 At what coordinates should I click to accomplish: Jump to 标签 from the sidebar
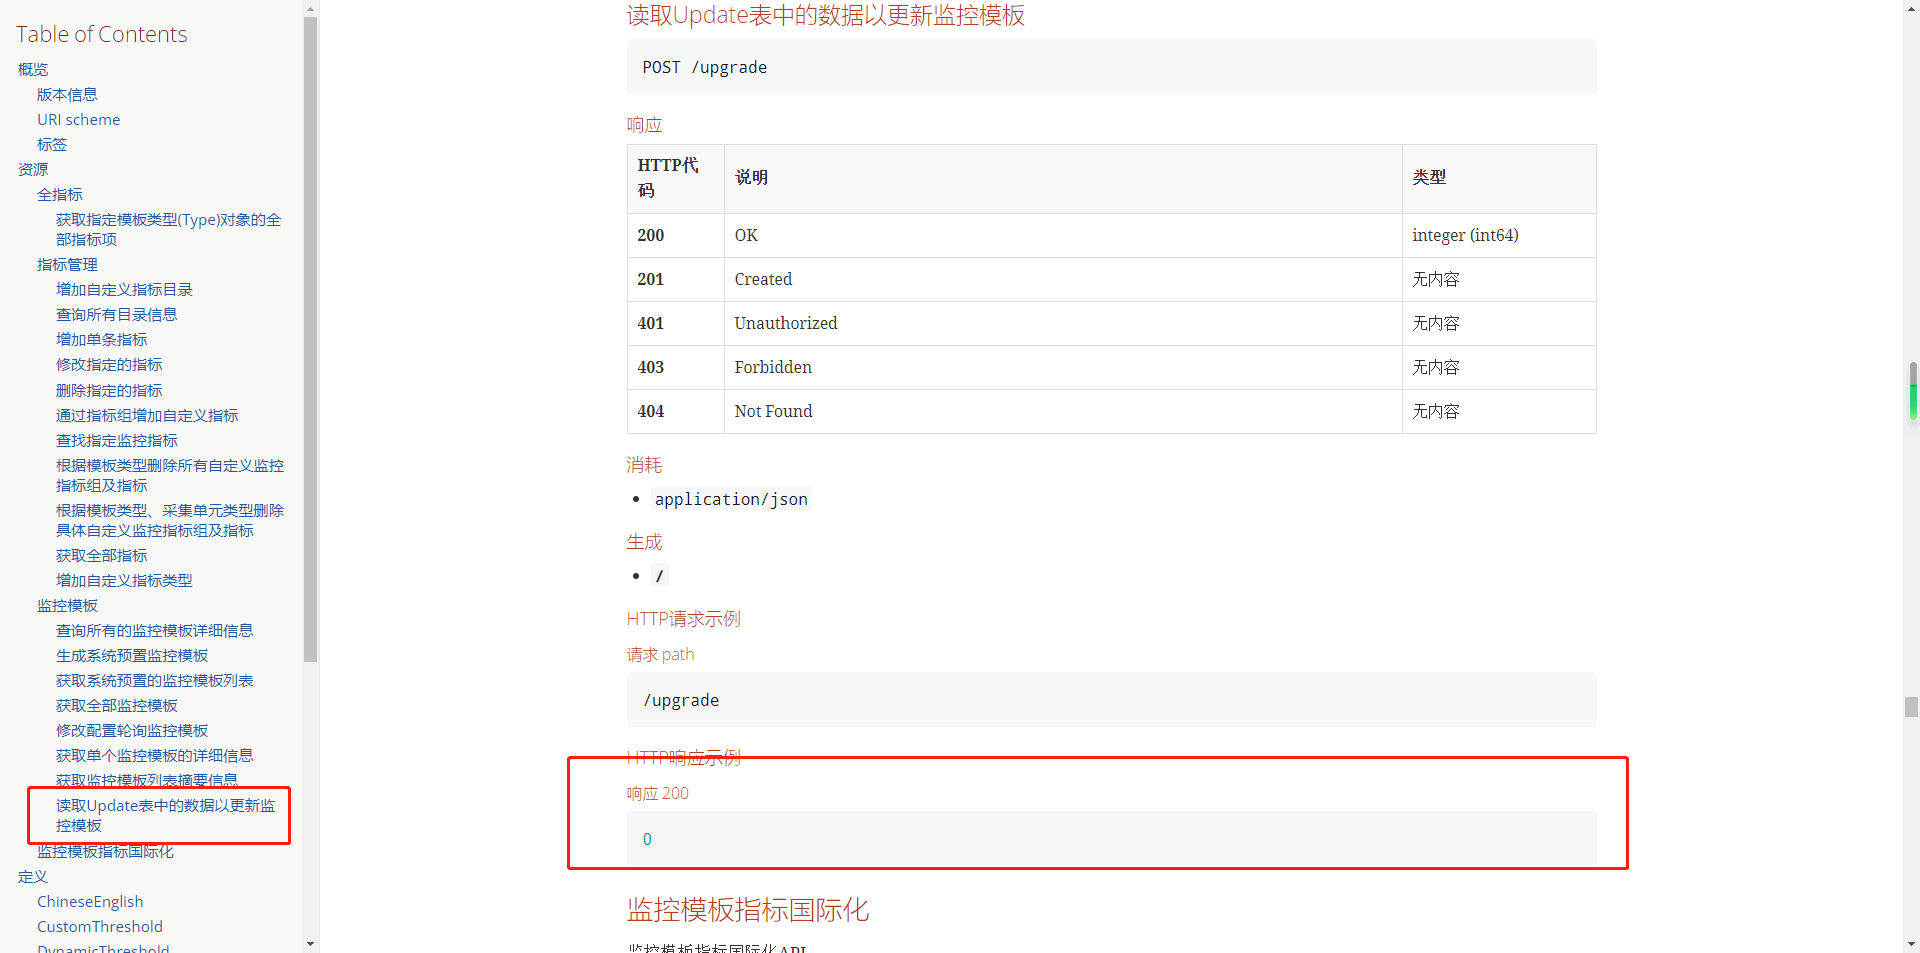click(x=52, y=144)
